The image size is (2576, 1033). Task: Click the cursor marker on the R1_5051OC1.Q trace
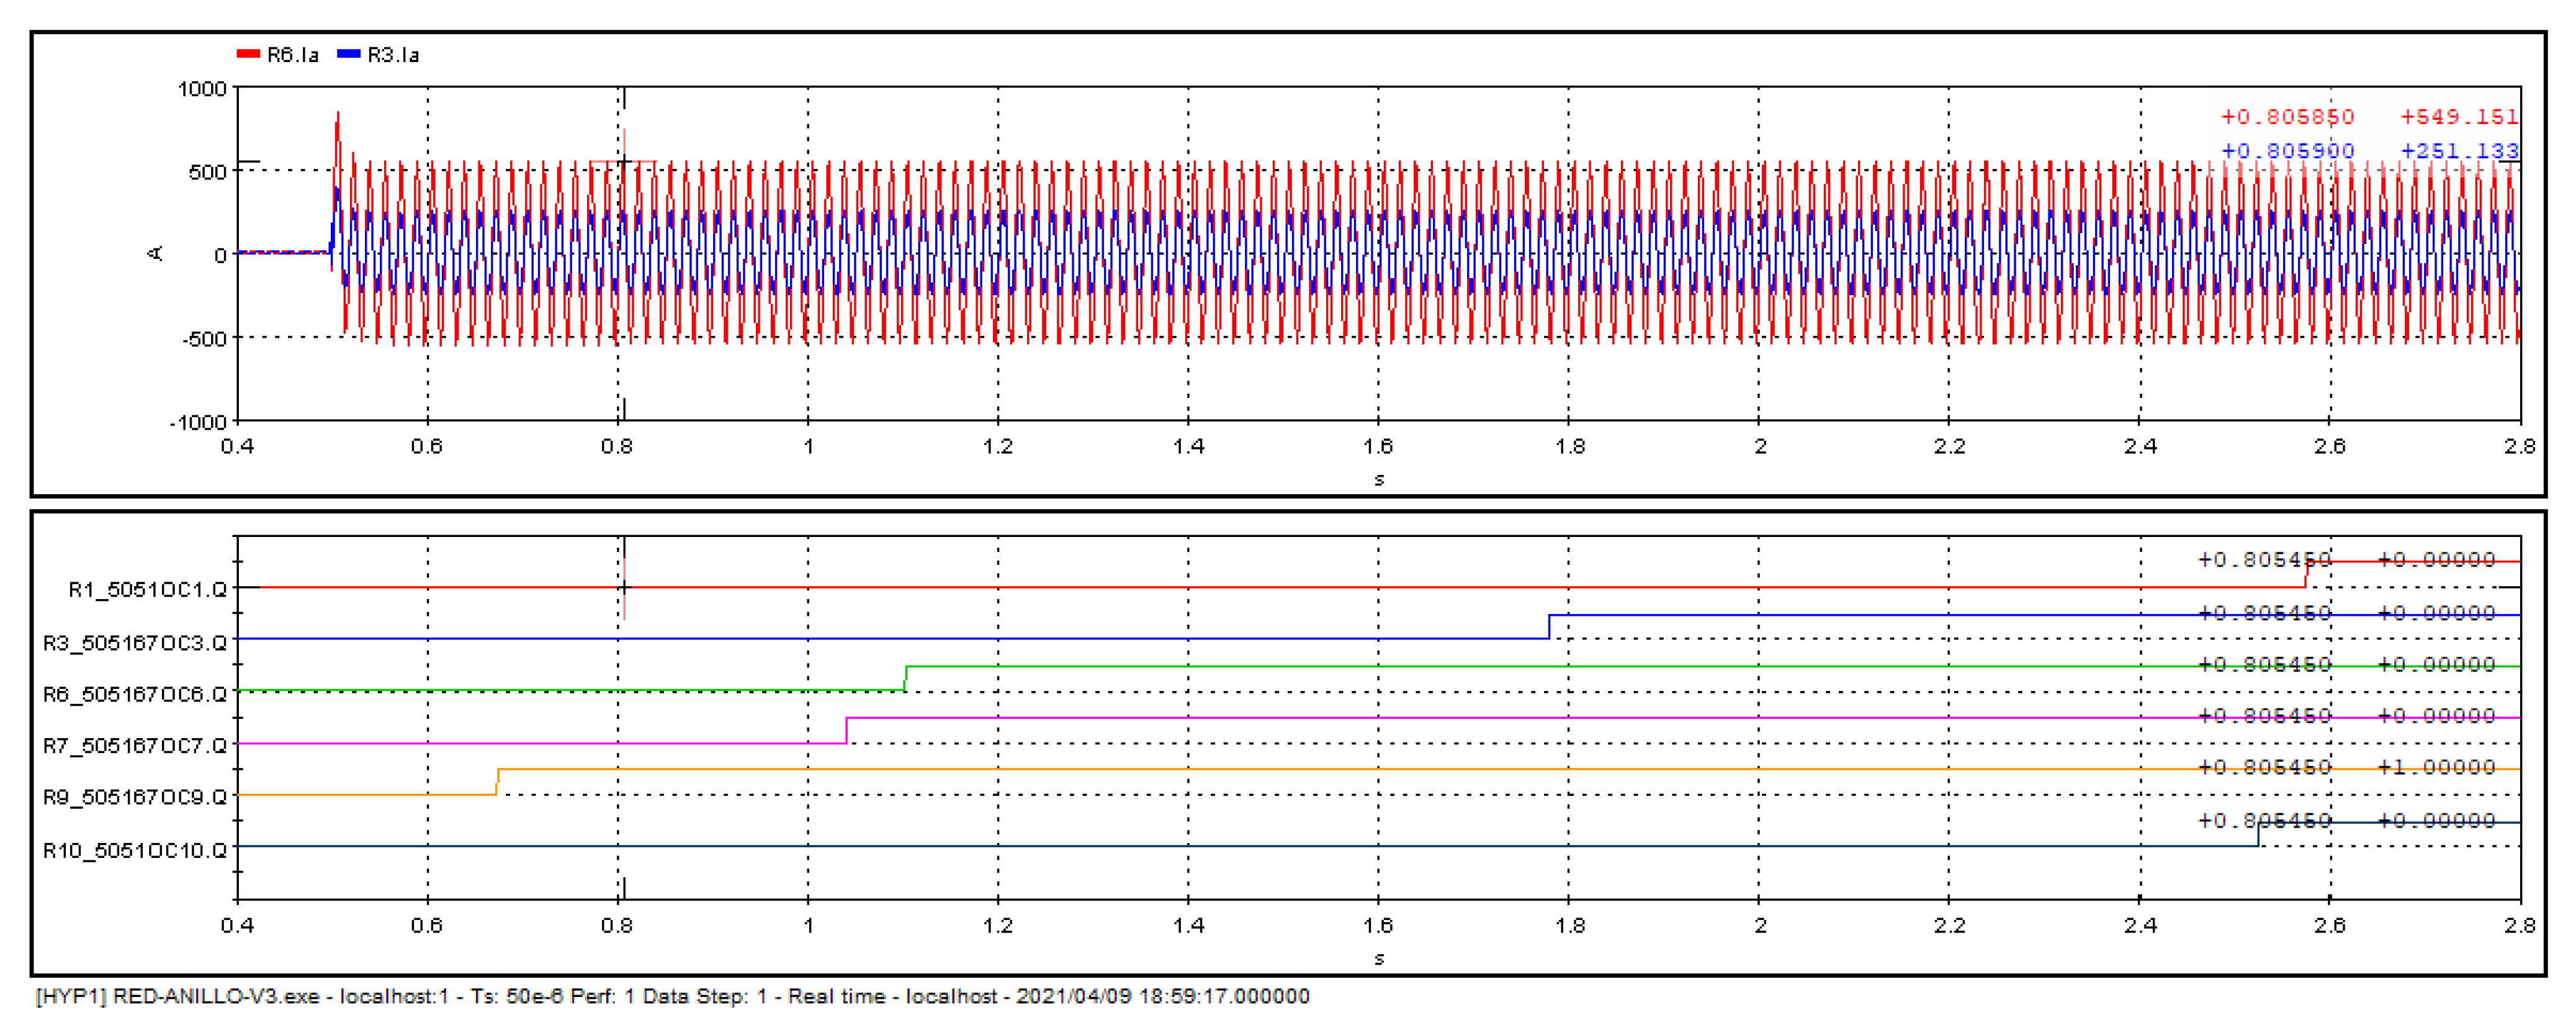pyautogui.click(x=624, y=587)
